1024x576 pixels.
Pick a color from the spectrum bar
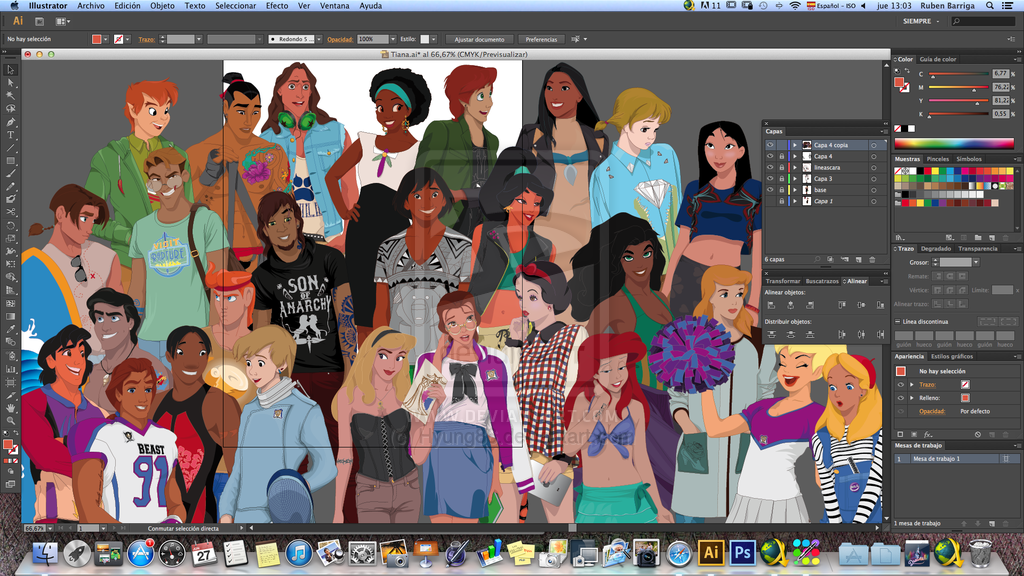pos(953,143)
